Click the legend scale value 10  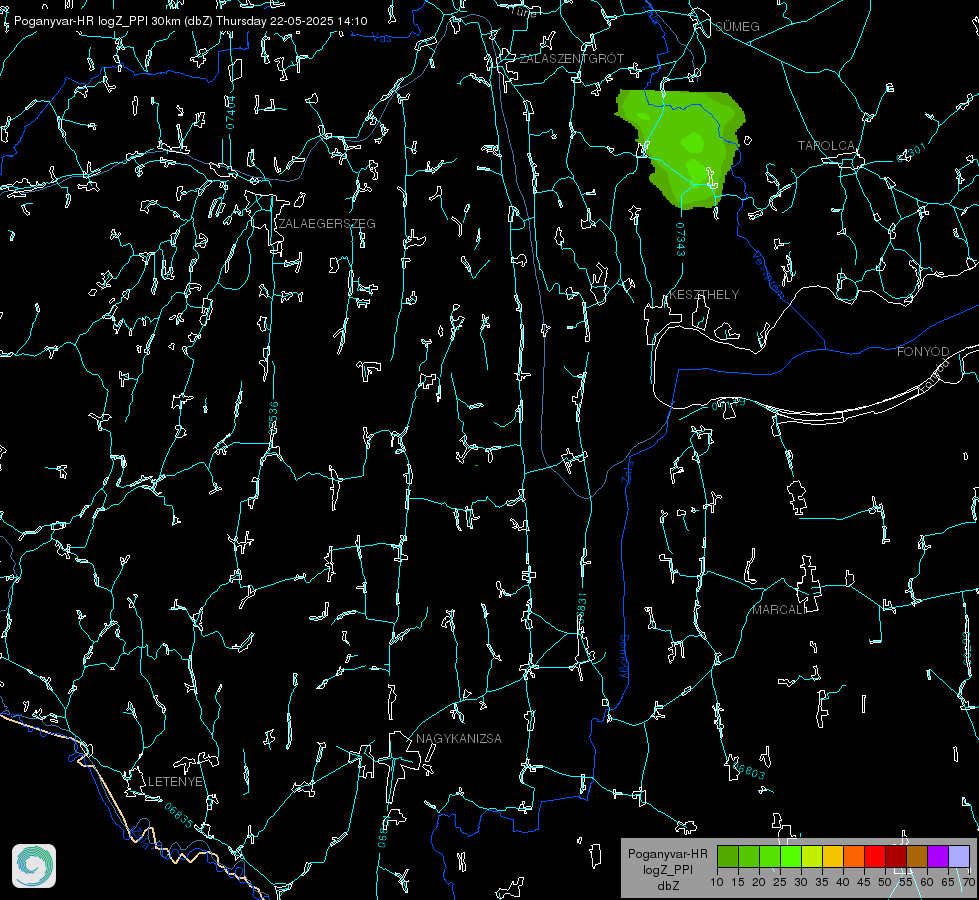click(717, 882)
